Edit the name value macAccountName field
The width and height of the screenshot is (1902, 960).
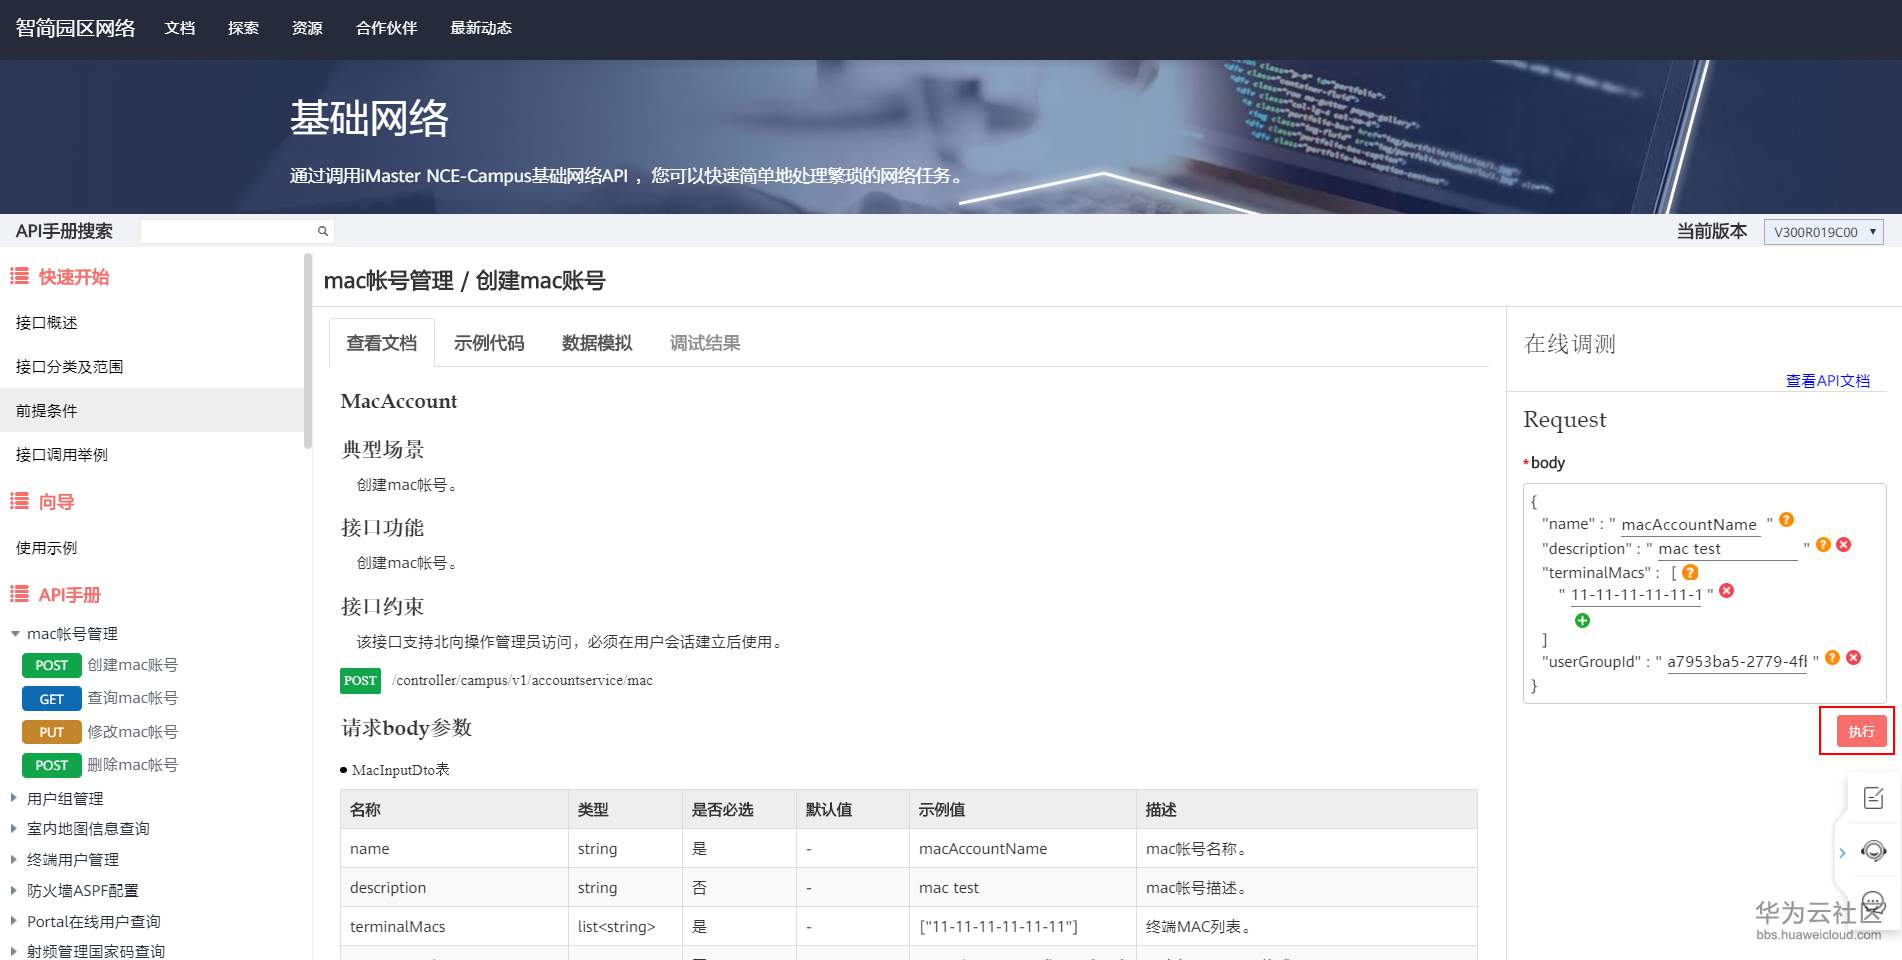coord(1689,524)
